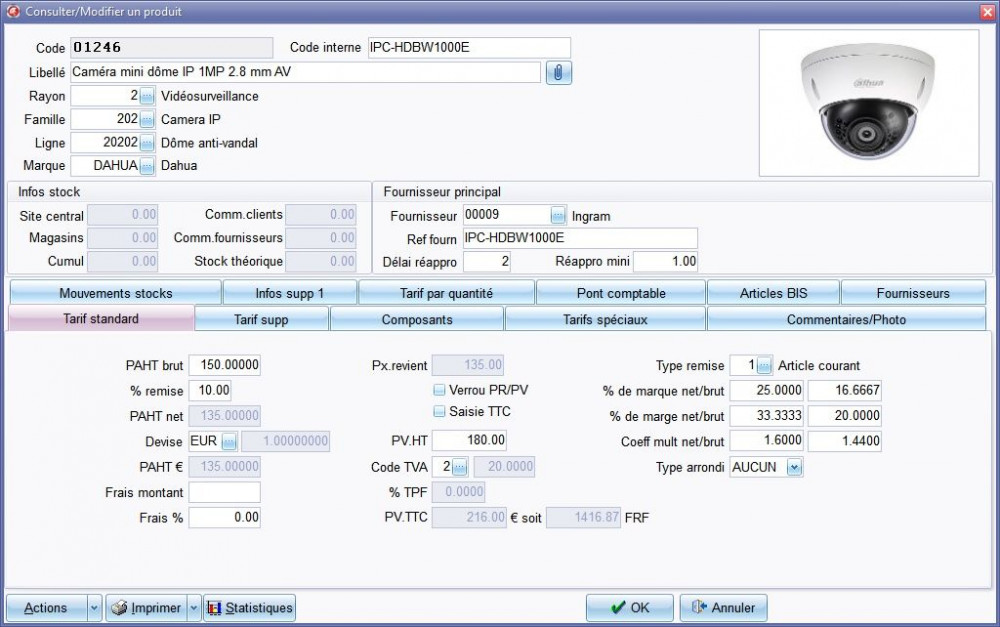Enable the Saisie TTC checkbox
1000x627 pixels.
(439, 411)
